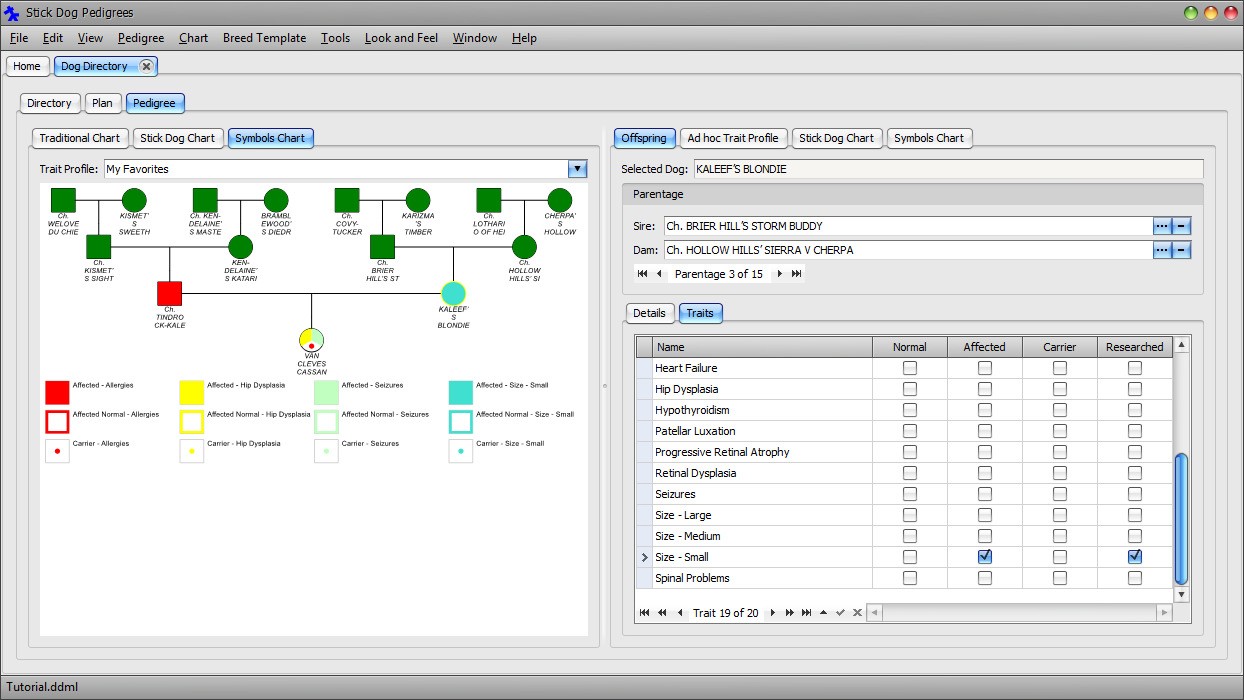This screenshot has height=700, width=1244.
Task: Go to first trait record
Action: (644, 613)
